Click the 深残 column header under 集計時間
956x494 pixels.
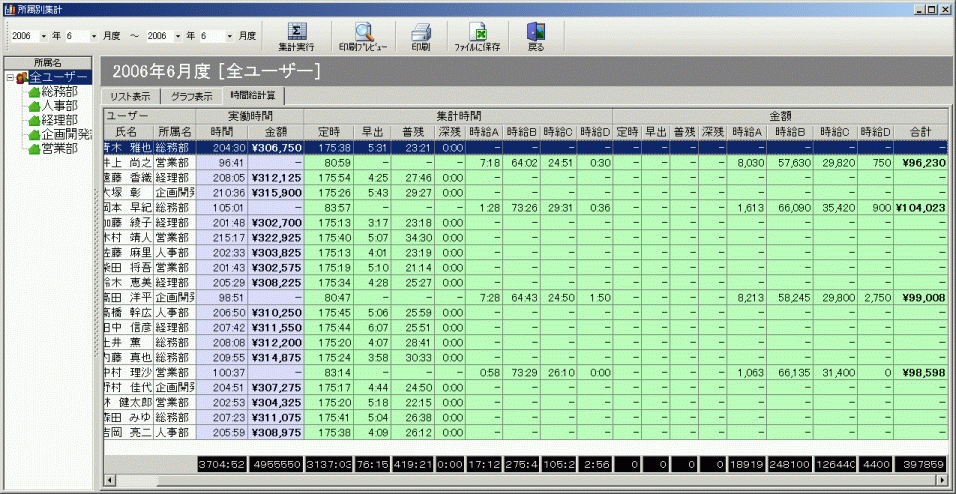[451, 131]
